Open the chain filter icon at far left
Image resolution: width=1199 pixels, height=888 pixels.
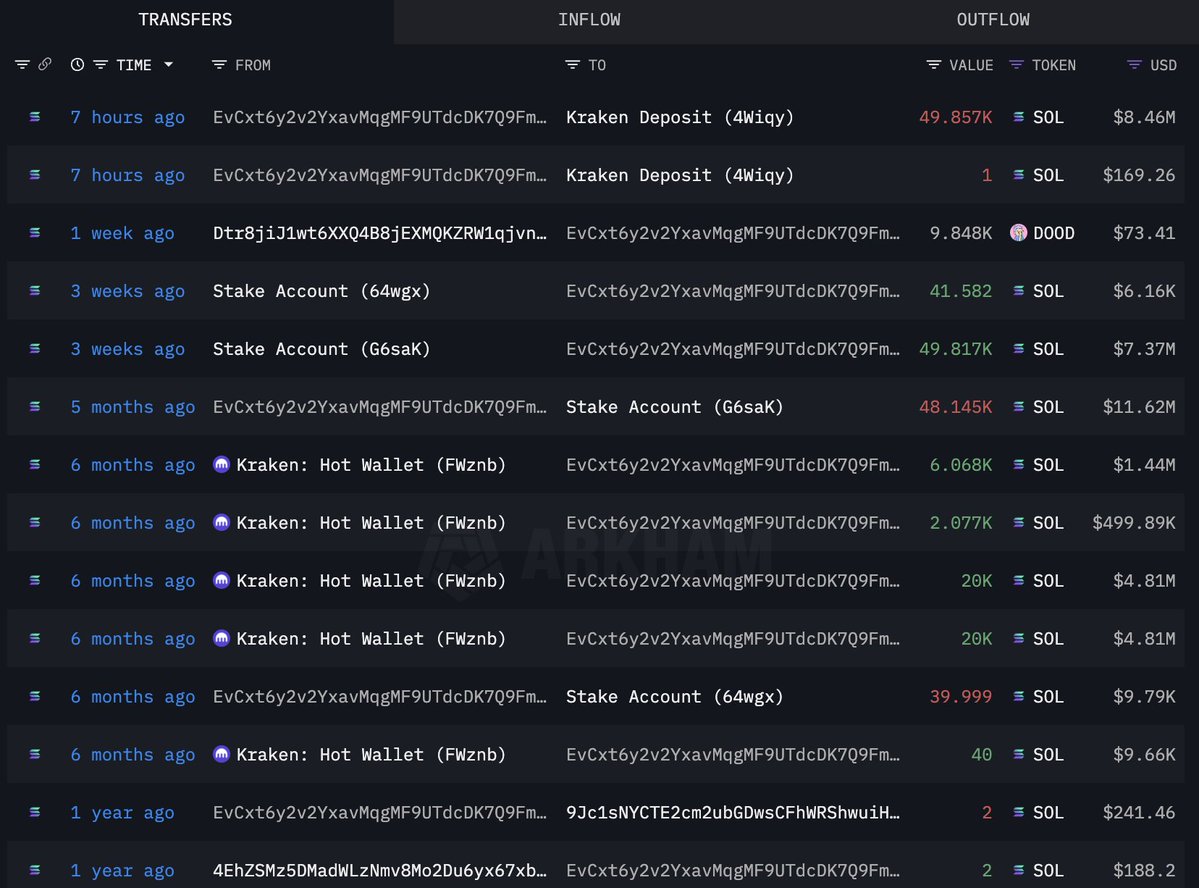[22, 65]
